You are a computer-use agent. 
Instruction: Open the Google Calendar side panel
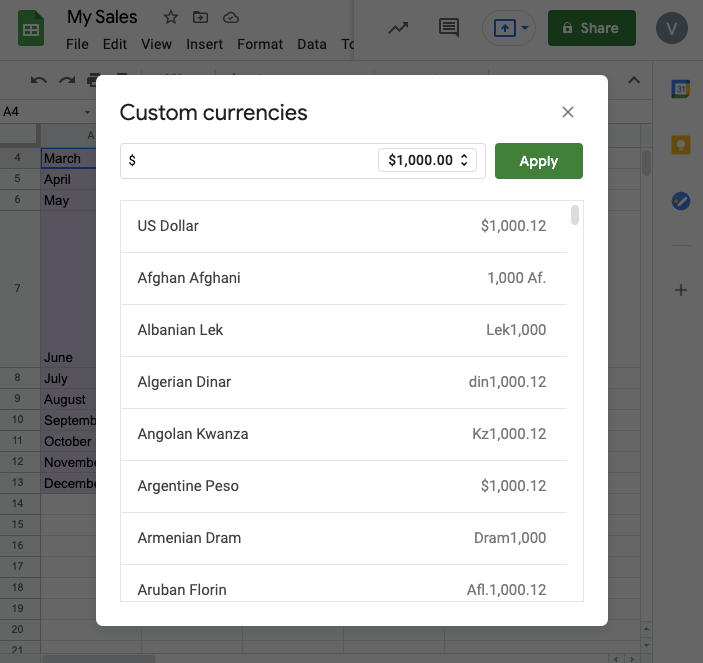coord(680,89)
